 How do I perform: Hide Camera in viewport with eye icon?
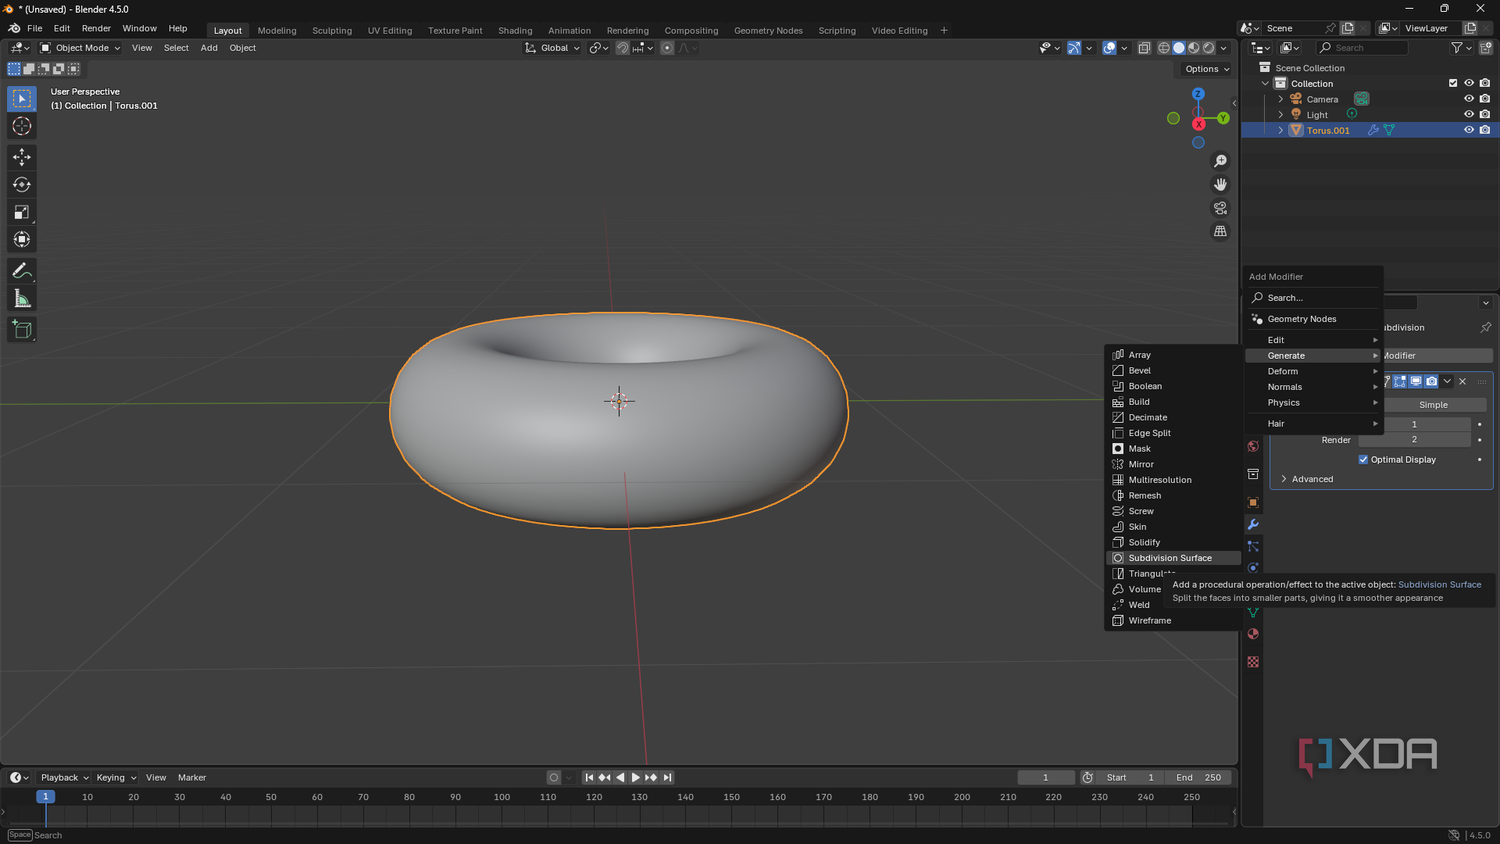click(x=1469, y=99)
